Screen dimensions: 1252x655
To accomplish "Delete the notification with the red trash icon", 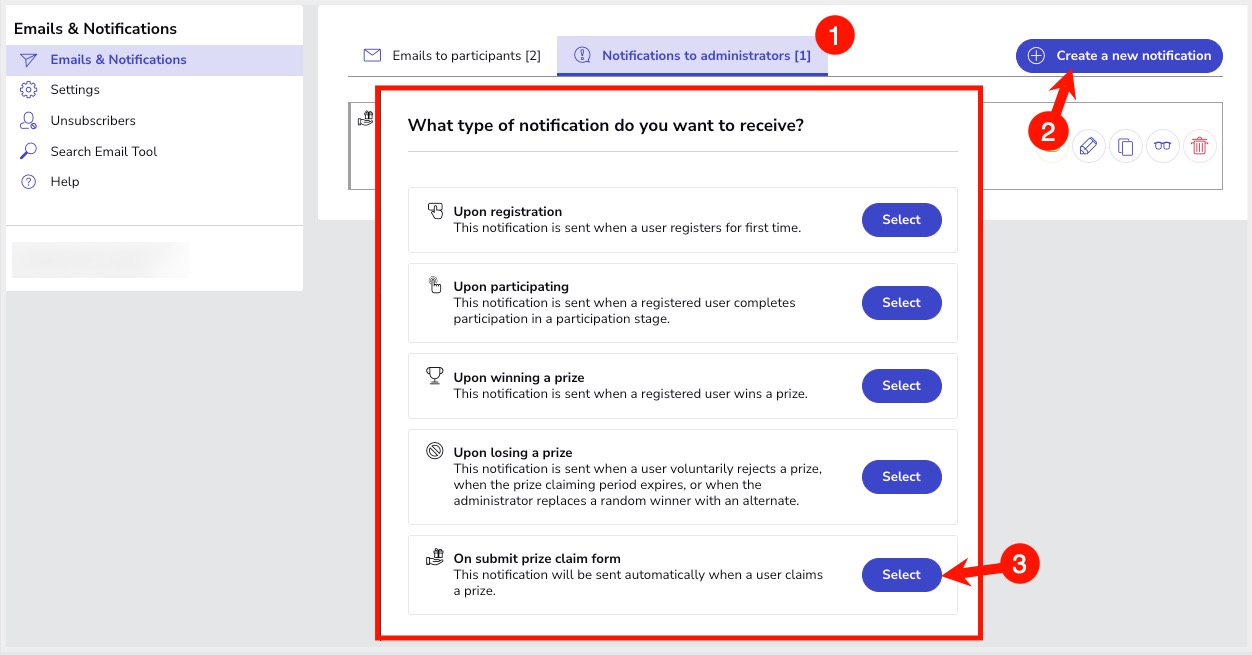I will [1200, 147].
